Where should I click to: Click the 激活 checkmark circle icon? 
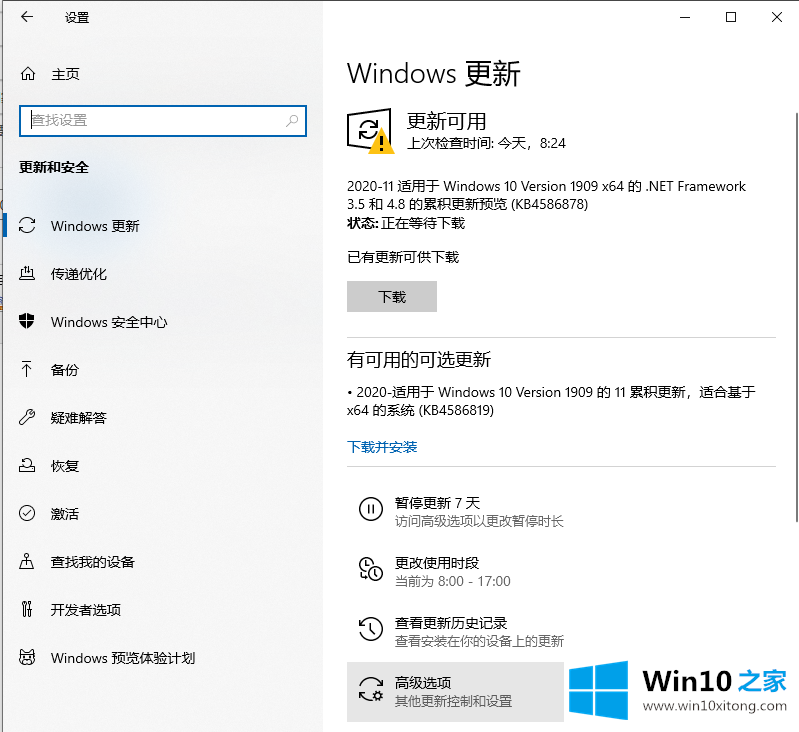point(27,513)
